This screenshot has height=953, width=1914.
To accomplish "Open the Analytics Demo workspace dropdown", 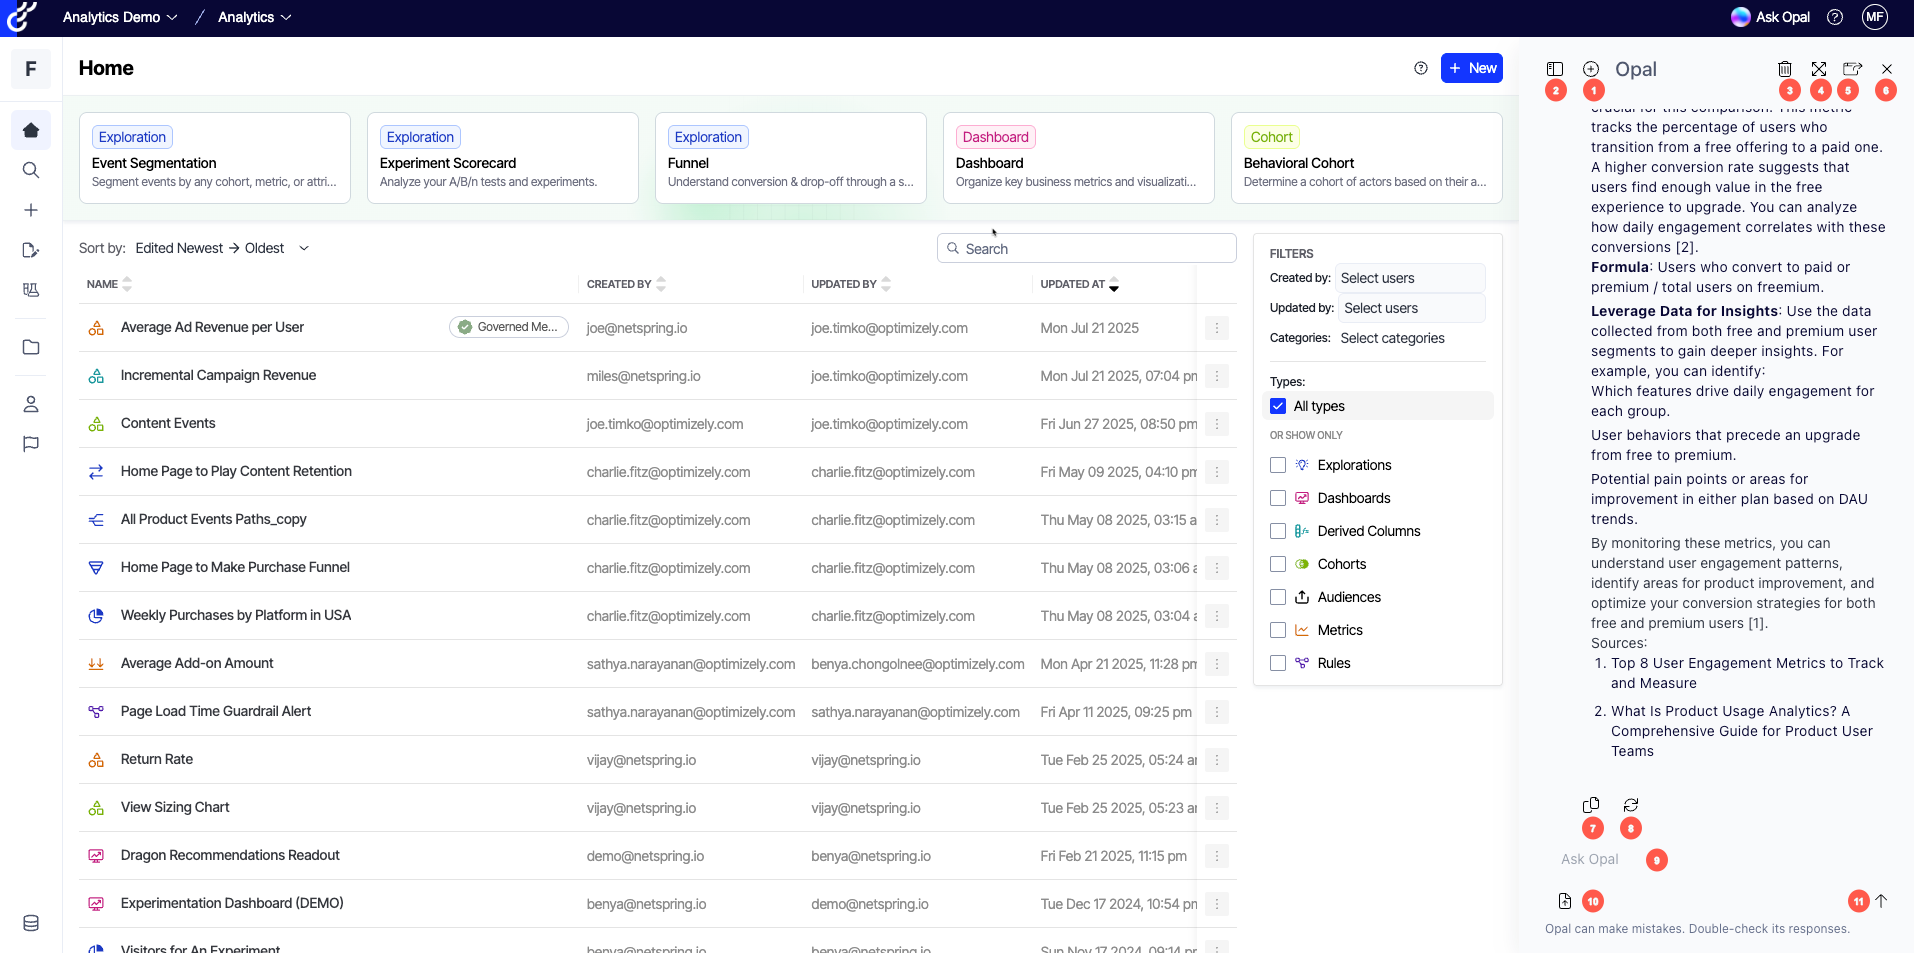I will [x=120, y=17].
